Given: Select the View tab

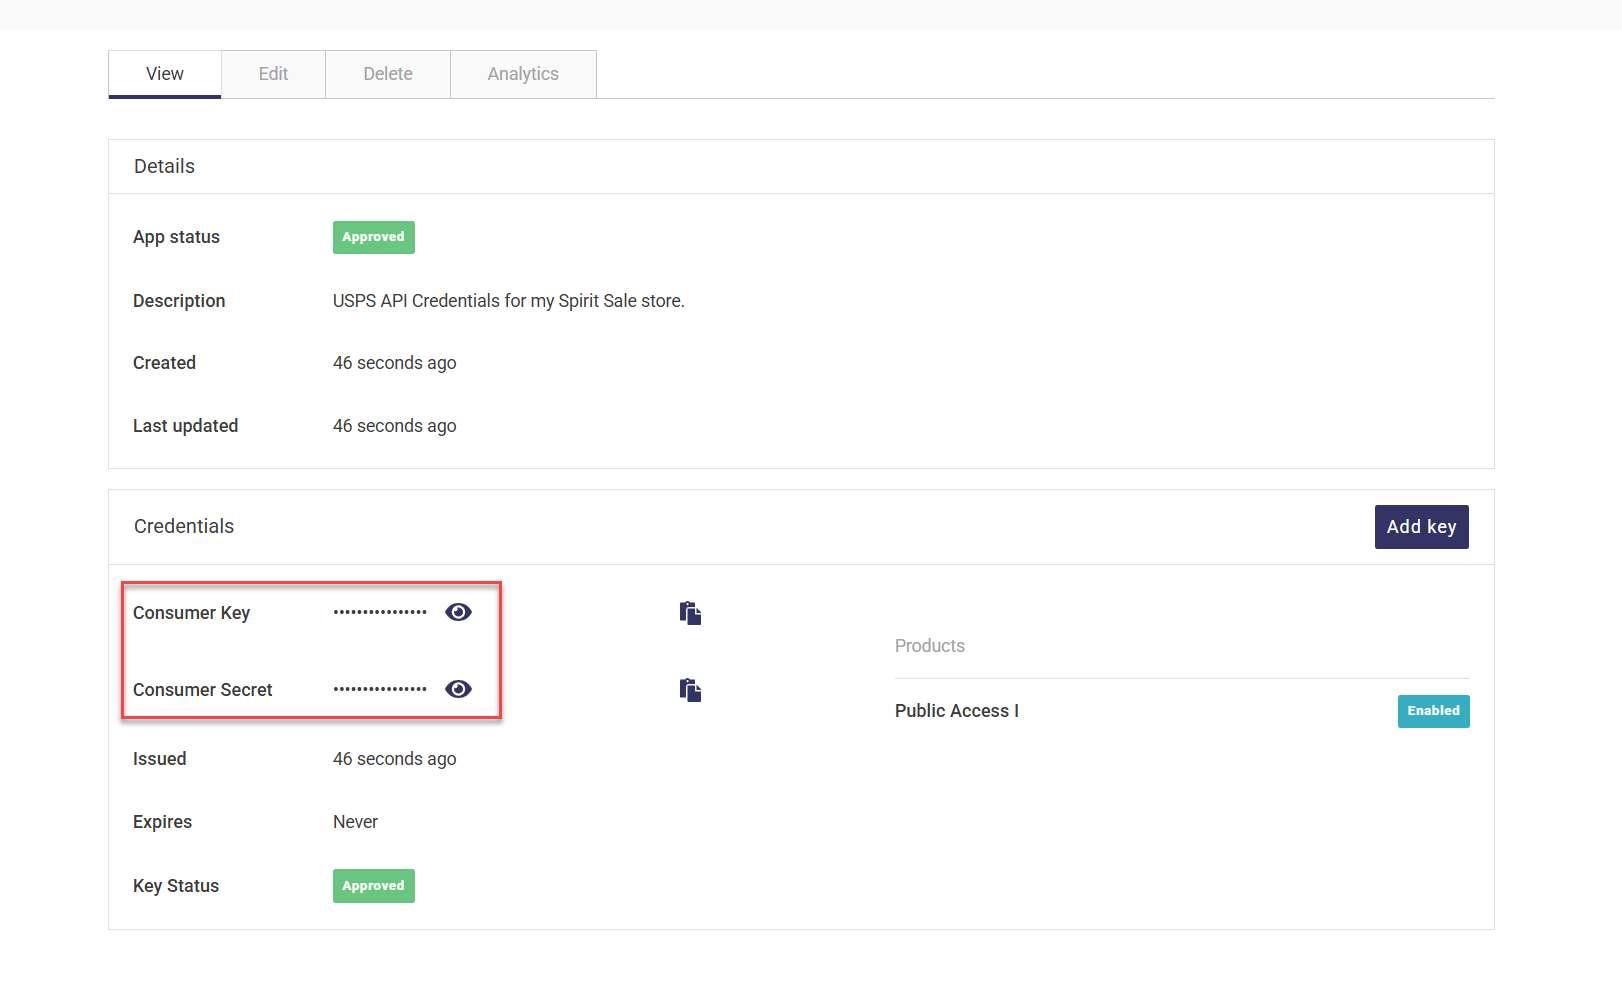Looking at the screenshot, I should tap(165, 74).
